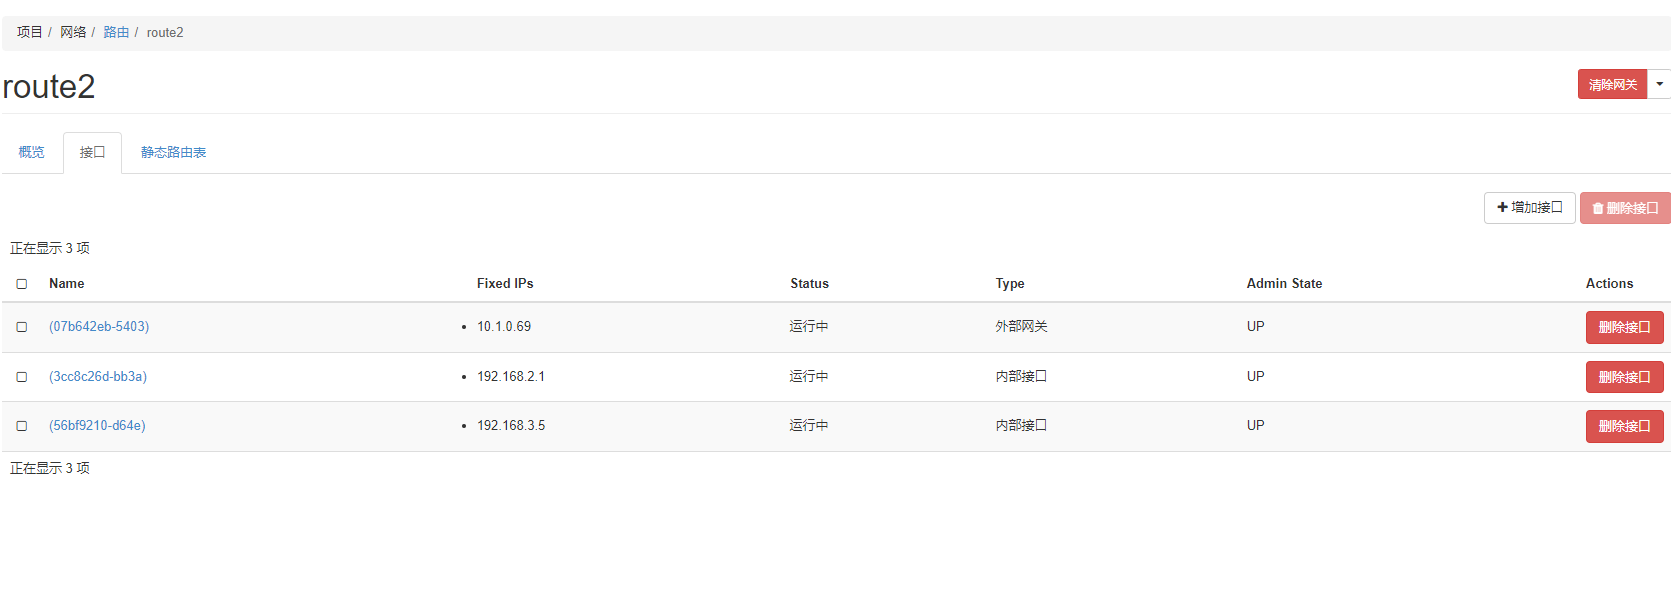Select the 接口 (interfaces) tab
Viewport: 1671px width, 591px height.
[92, 152]
